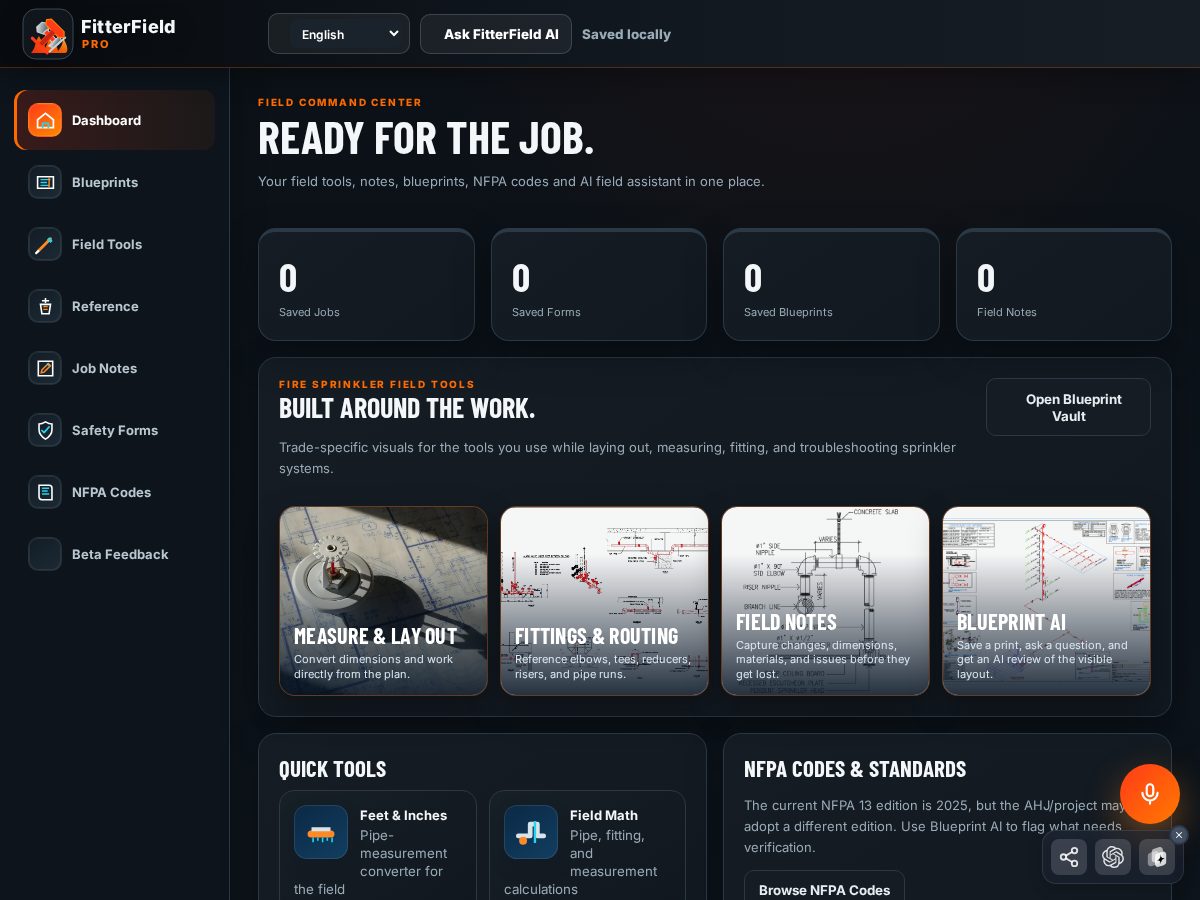Go to Job Notes menu item

pos(114,368)
